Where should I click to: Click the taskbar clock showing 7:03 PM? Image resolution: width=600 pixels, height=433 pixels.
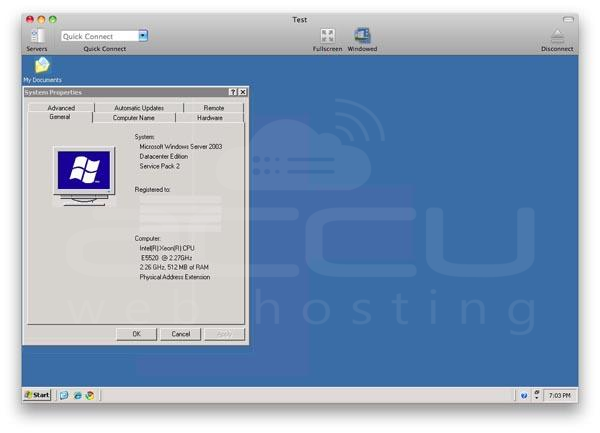point(559,395)
